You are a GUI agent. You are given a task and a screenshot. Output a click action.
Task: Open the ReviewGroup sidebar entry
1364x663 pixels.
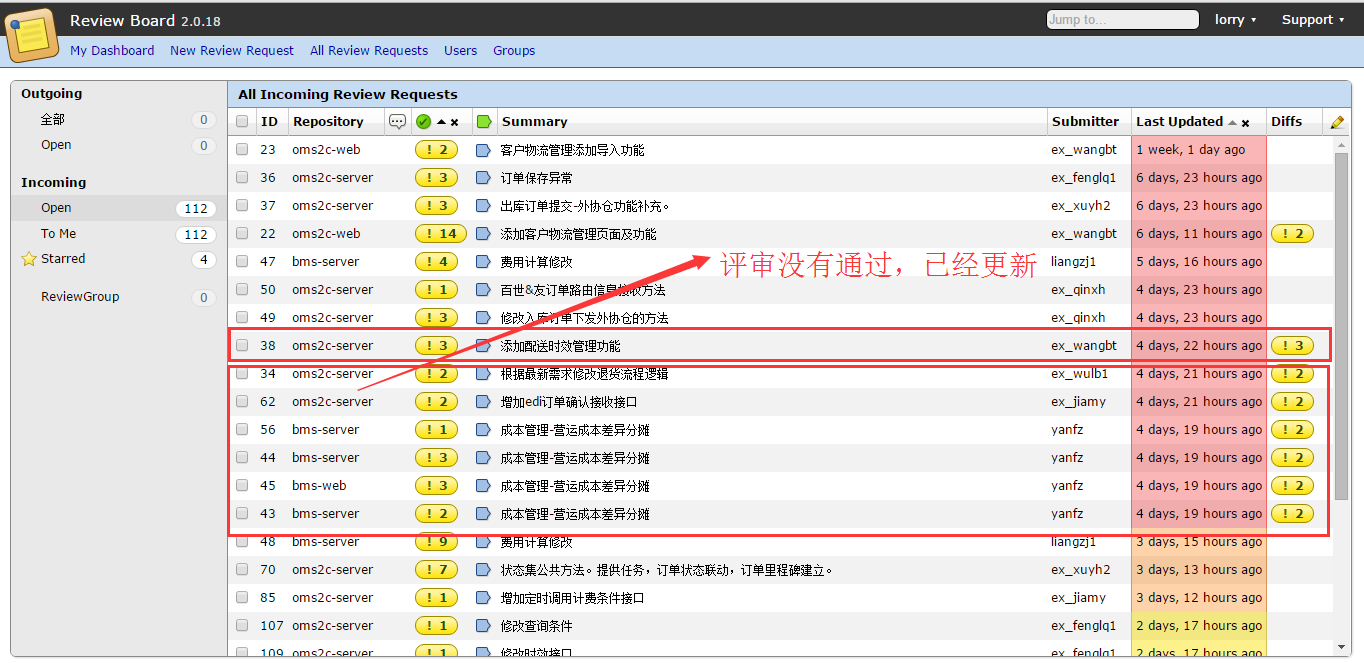120,297
